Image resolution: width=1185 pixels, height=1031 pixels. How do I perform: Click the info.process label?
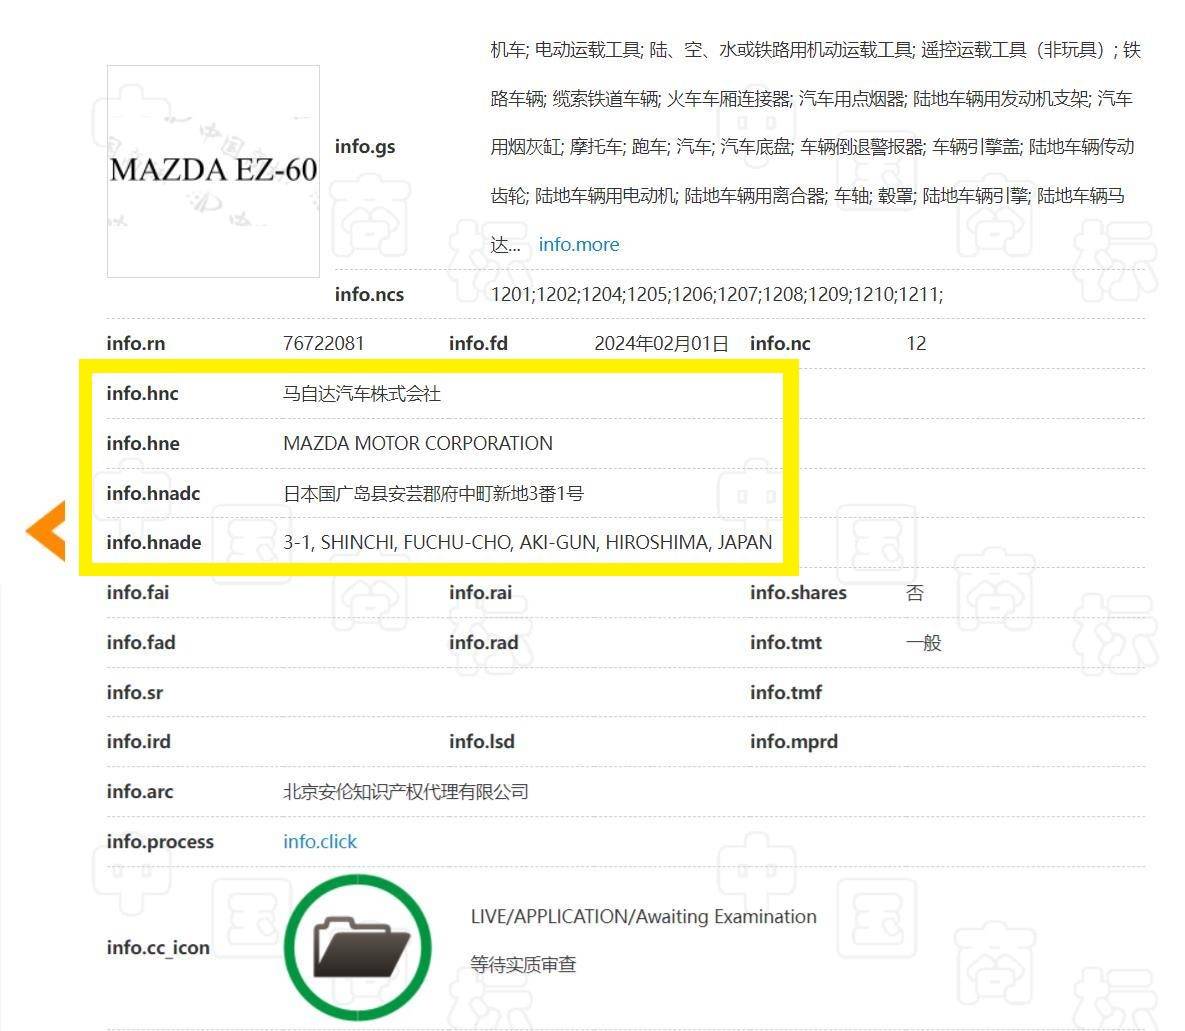160,841
